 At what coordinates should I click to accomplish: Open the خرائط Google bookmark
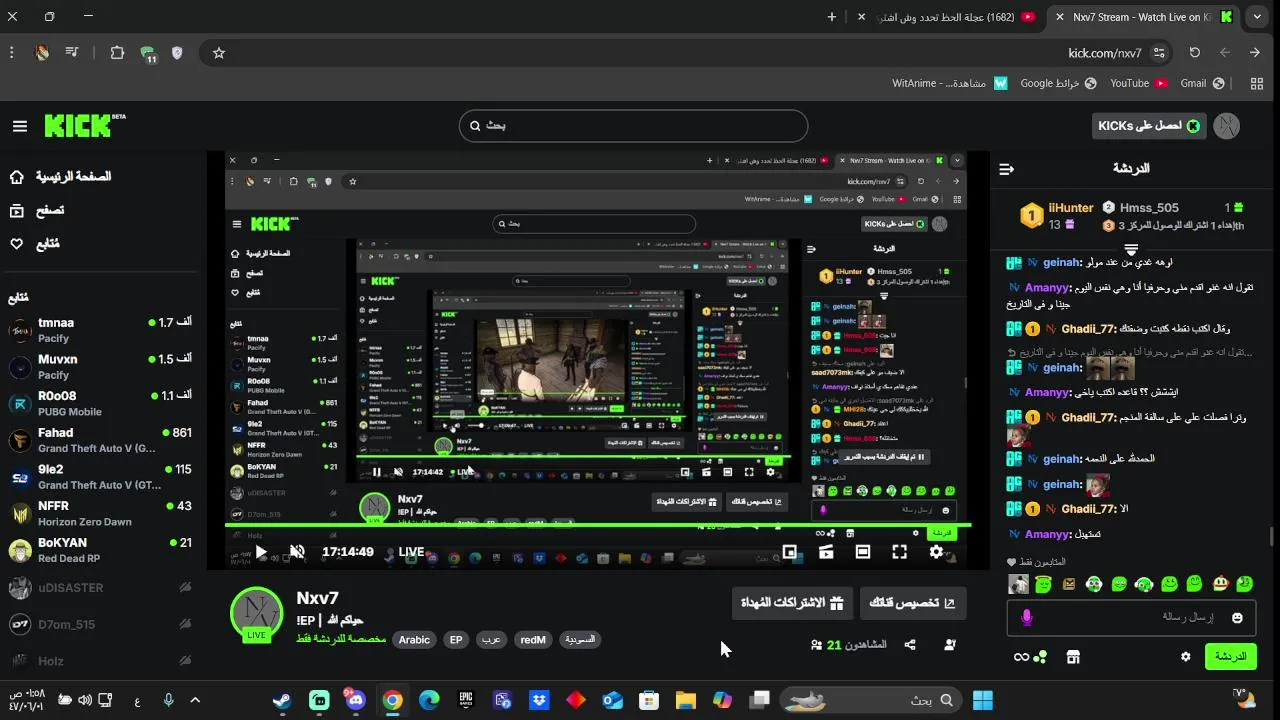click(1058, 84)
